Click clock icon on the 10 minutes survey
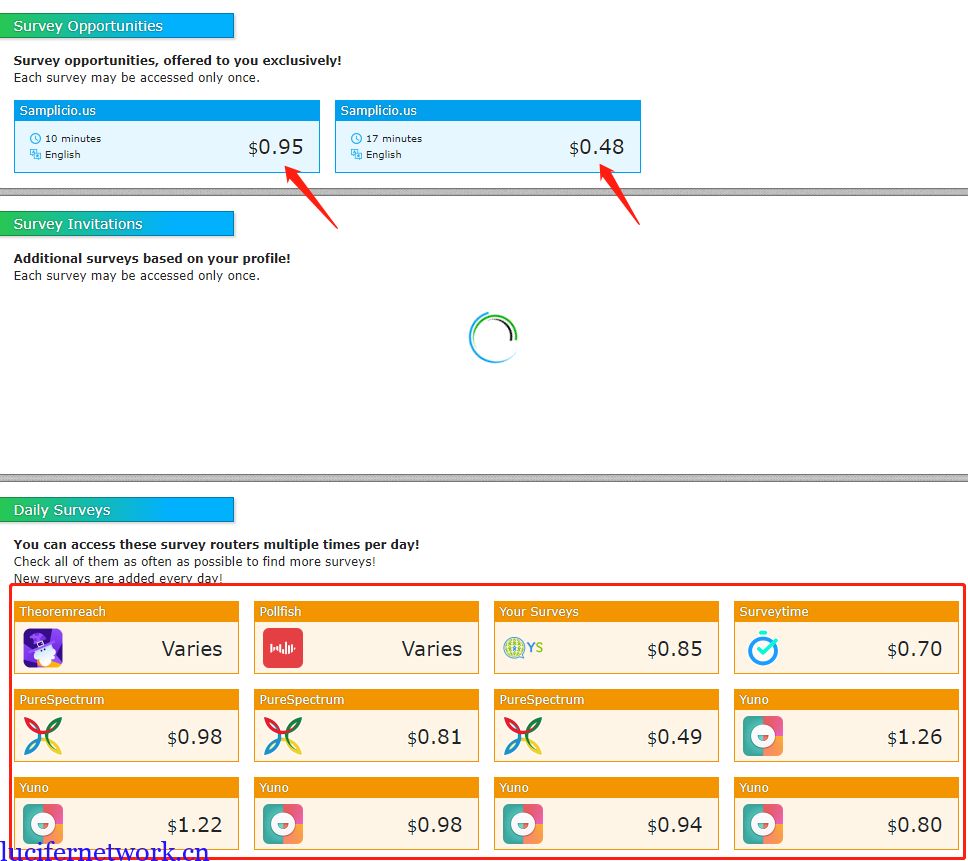The height and width of the screenshot is (861, 968). (x=36, y=138)
